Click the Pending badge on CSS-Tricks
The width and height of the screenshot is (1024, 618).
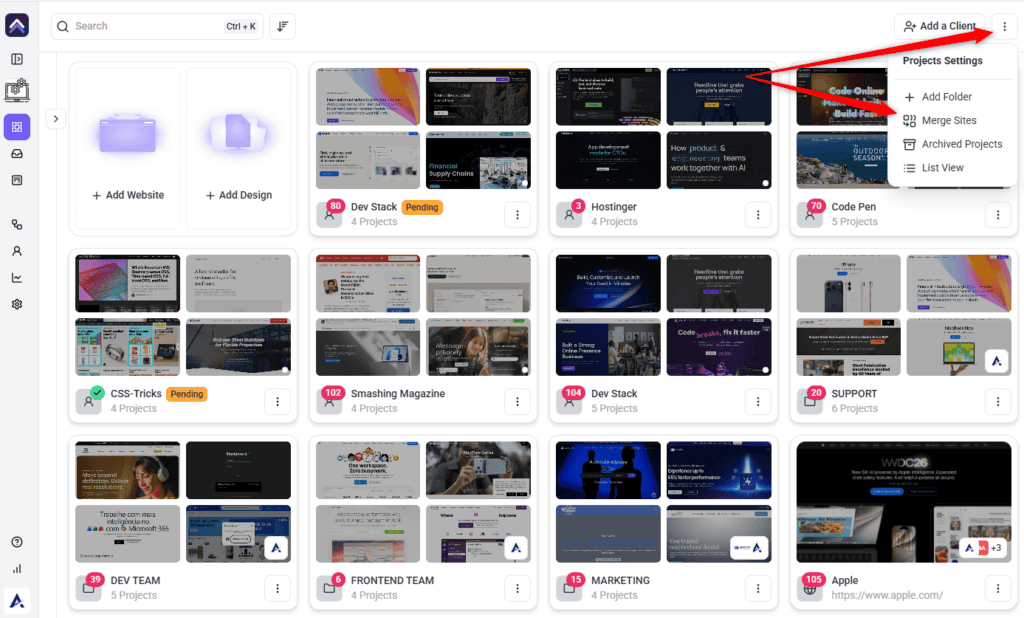click(x=187, y=394)
